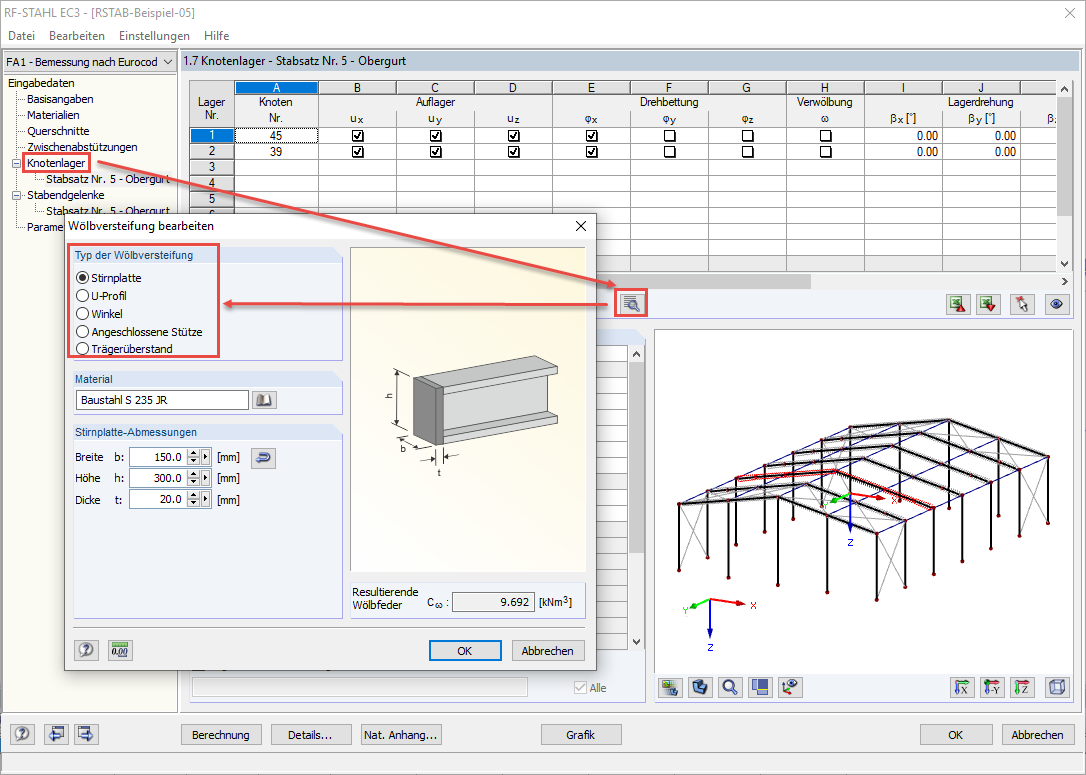Close the Wölbversteifung bearbeiten dialog
The height and width of the screenshot is (775, 1086).
coord(580,226)
